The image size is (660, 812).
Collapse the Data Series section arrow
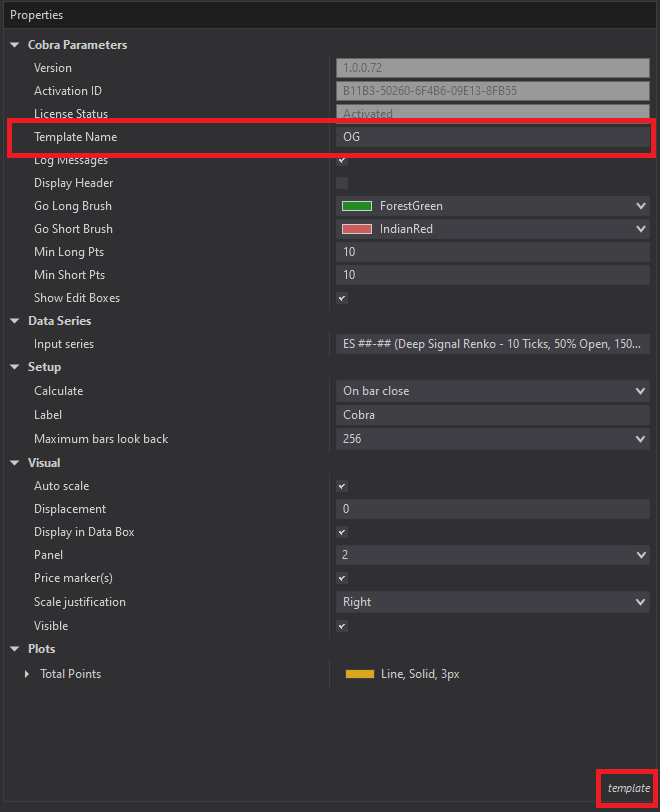16,321
